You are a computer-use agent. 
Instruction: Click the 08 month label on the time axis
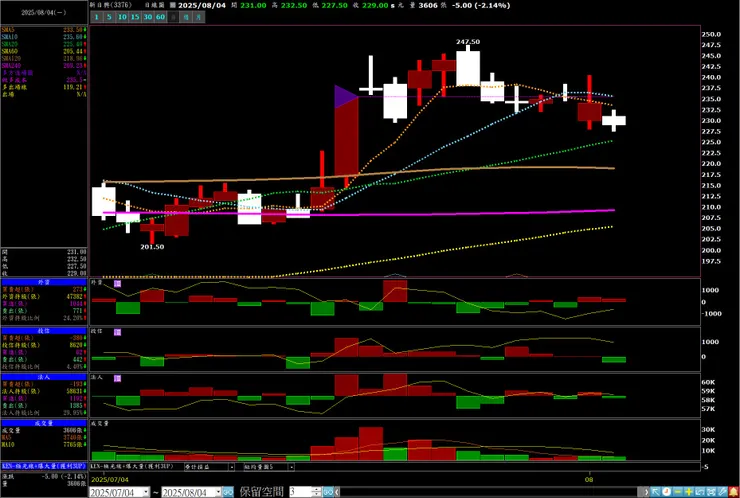click(x=589, y=480)
